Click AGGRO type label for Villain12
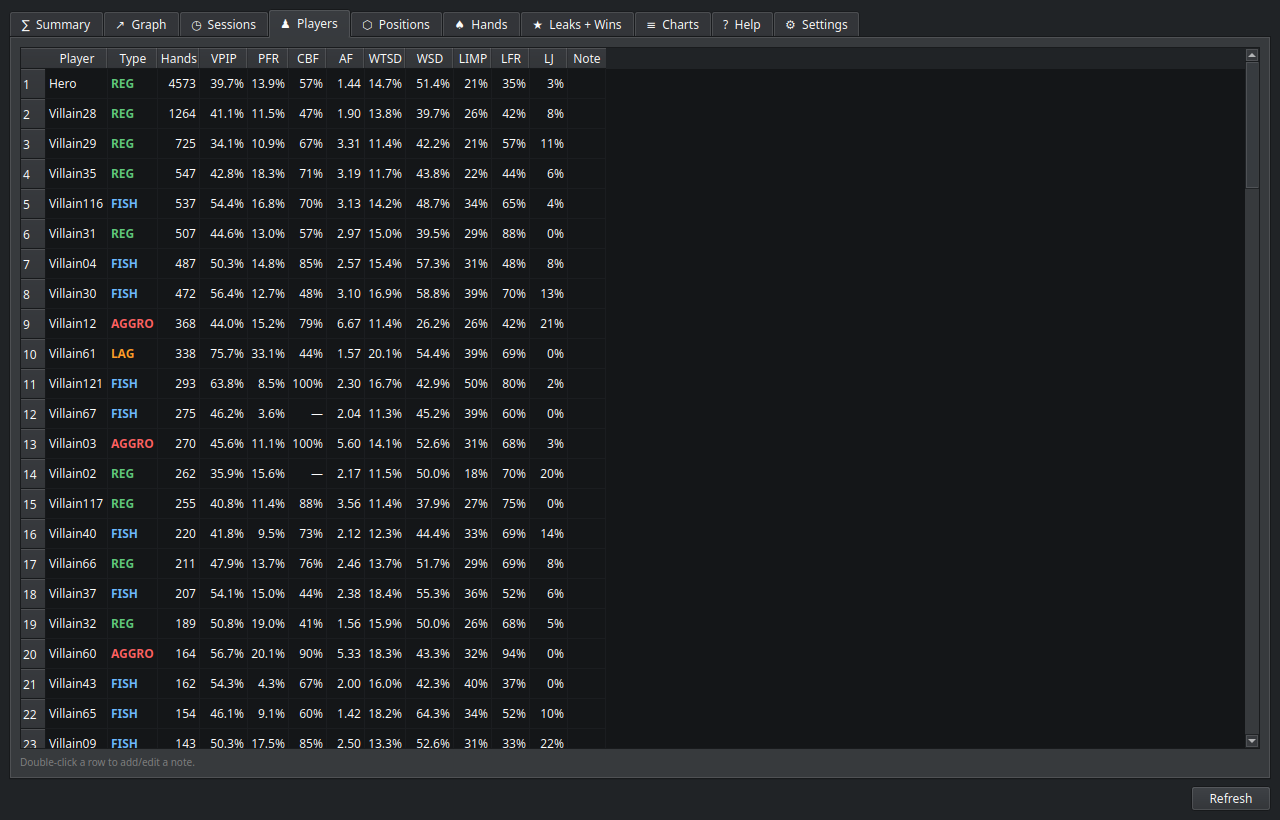The image size is (1280, 820). [x=132, y=324]
